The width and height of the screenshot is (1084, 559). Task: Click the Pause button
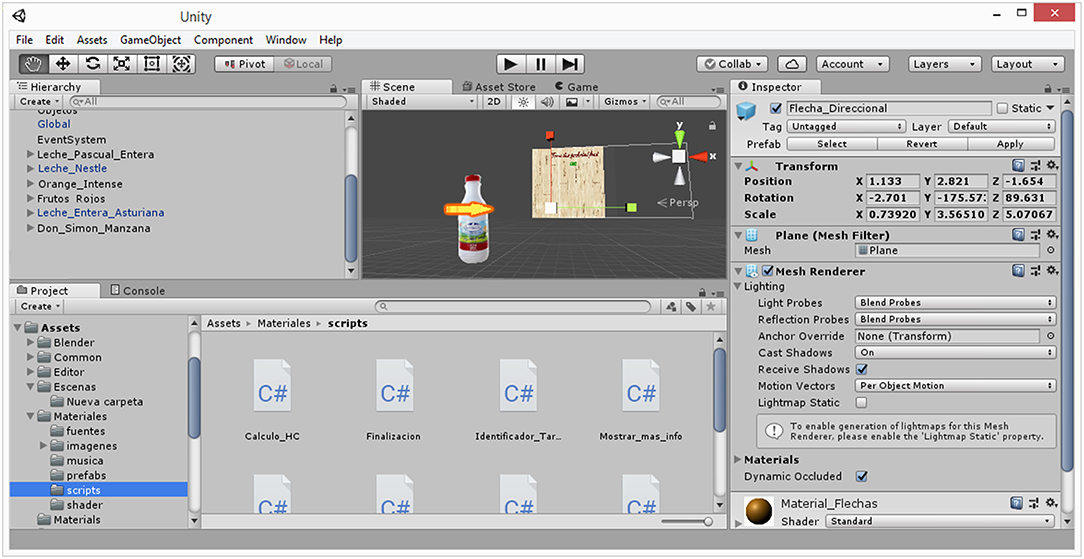pos(541,64)
